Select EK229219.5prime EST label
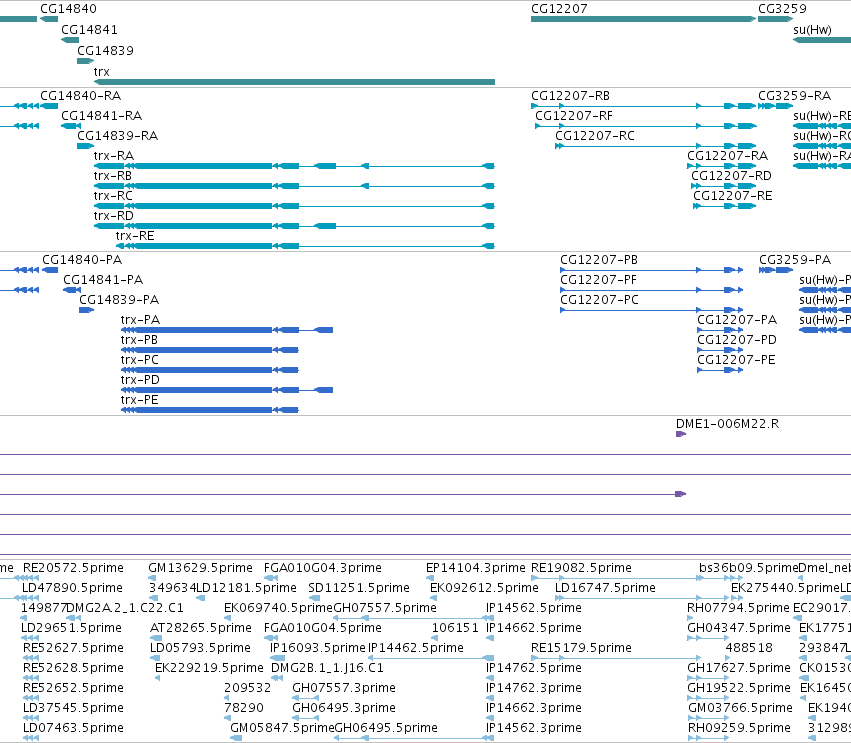Screen dimensions: 851x743 (x=209, y=669)
